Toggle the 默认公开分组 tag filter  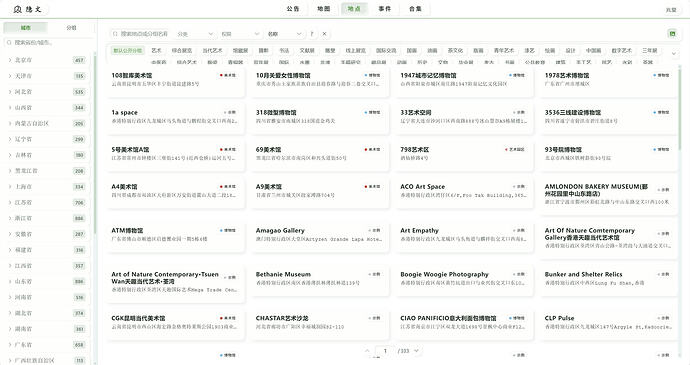point(128,51)
